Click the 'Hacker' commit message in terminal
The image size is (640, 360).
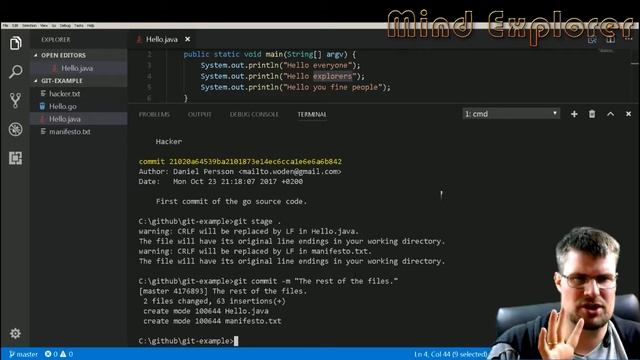click(169, 142)
